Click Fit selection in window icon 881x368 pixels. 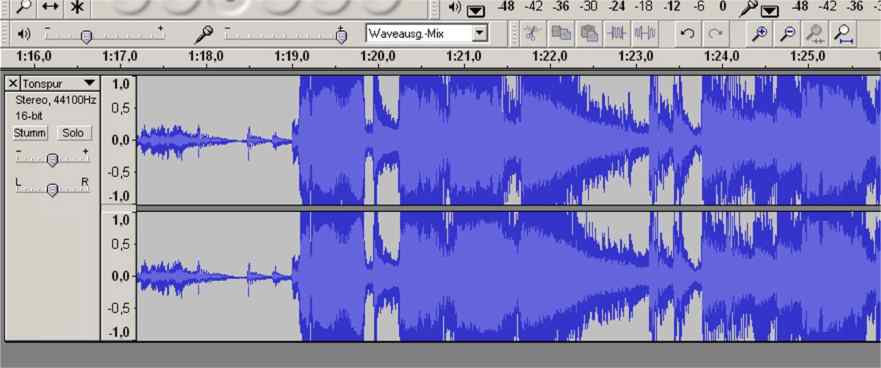pos(815,34)
